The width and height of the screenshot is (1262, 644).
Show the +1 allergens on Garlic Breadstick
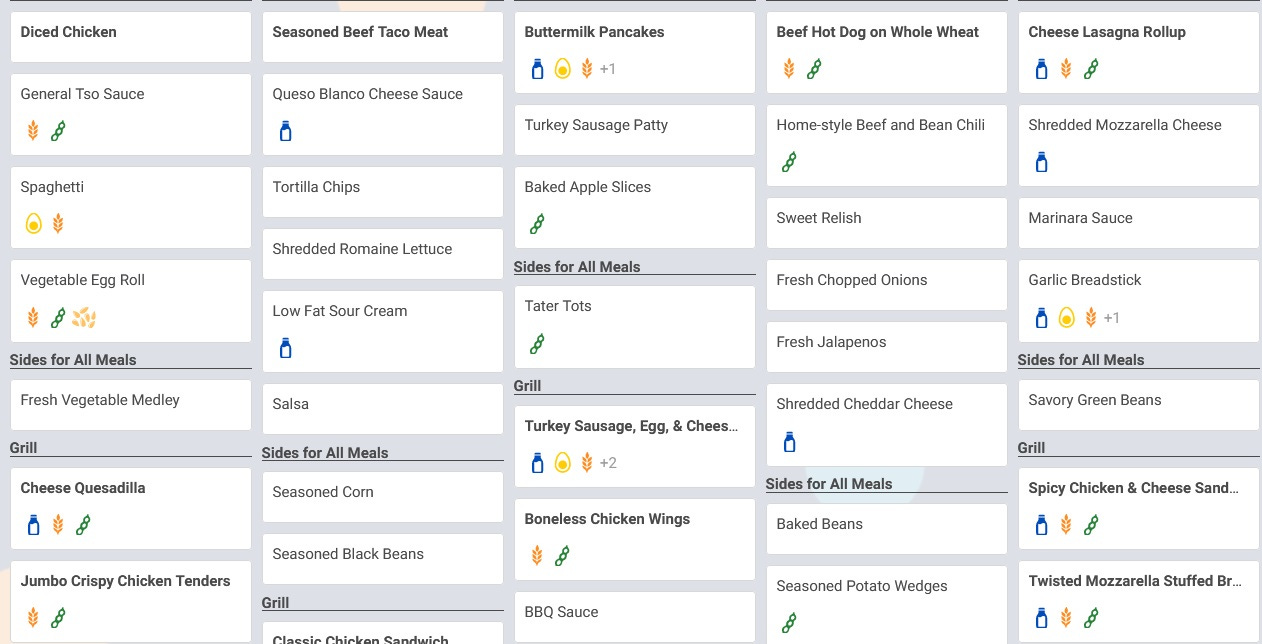(1112, 318)
